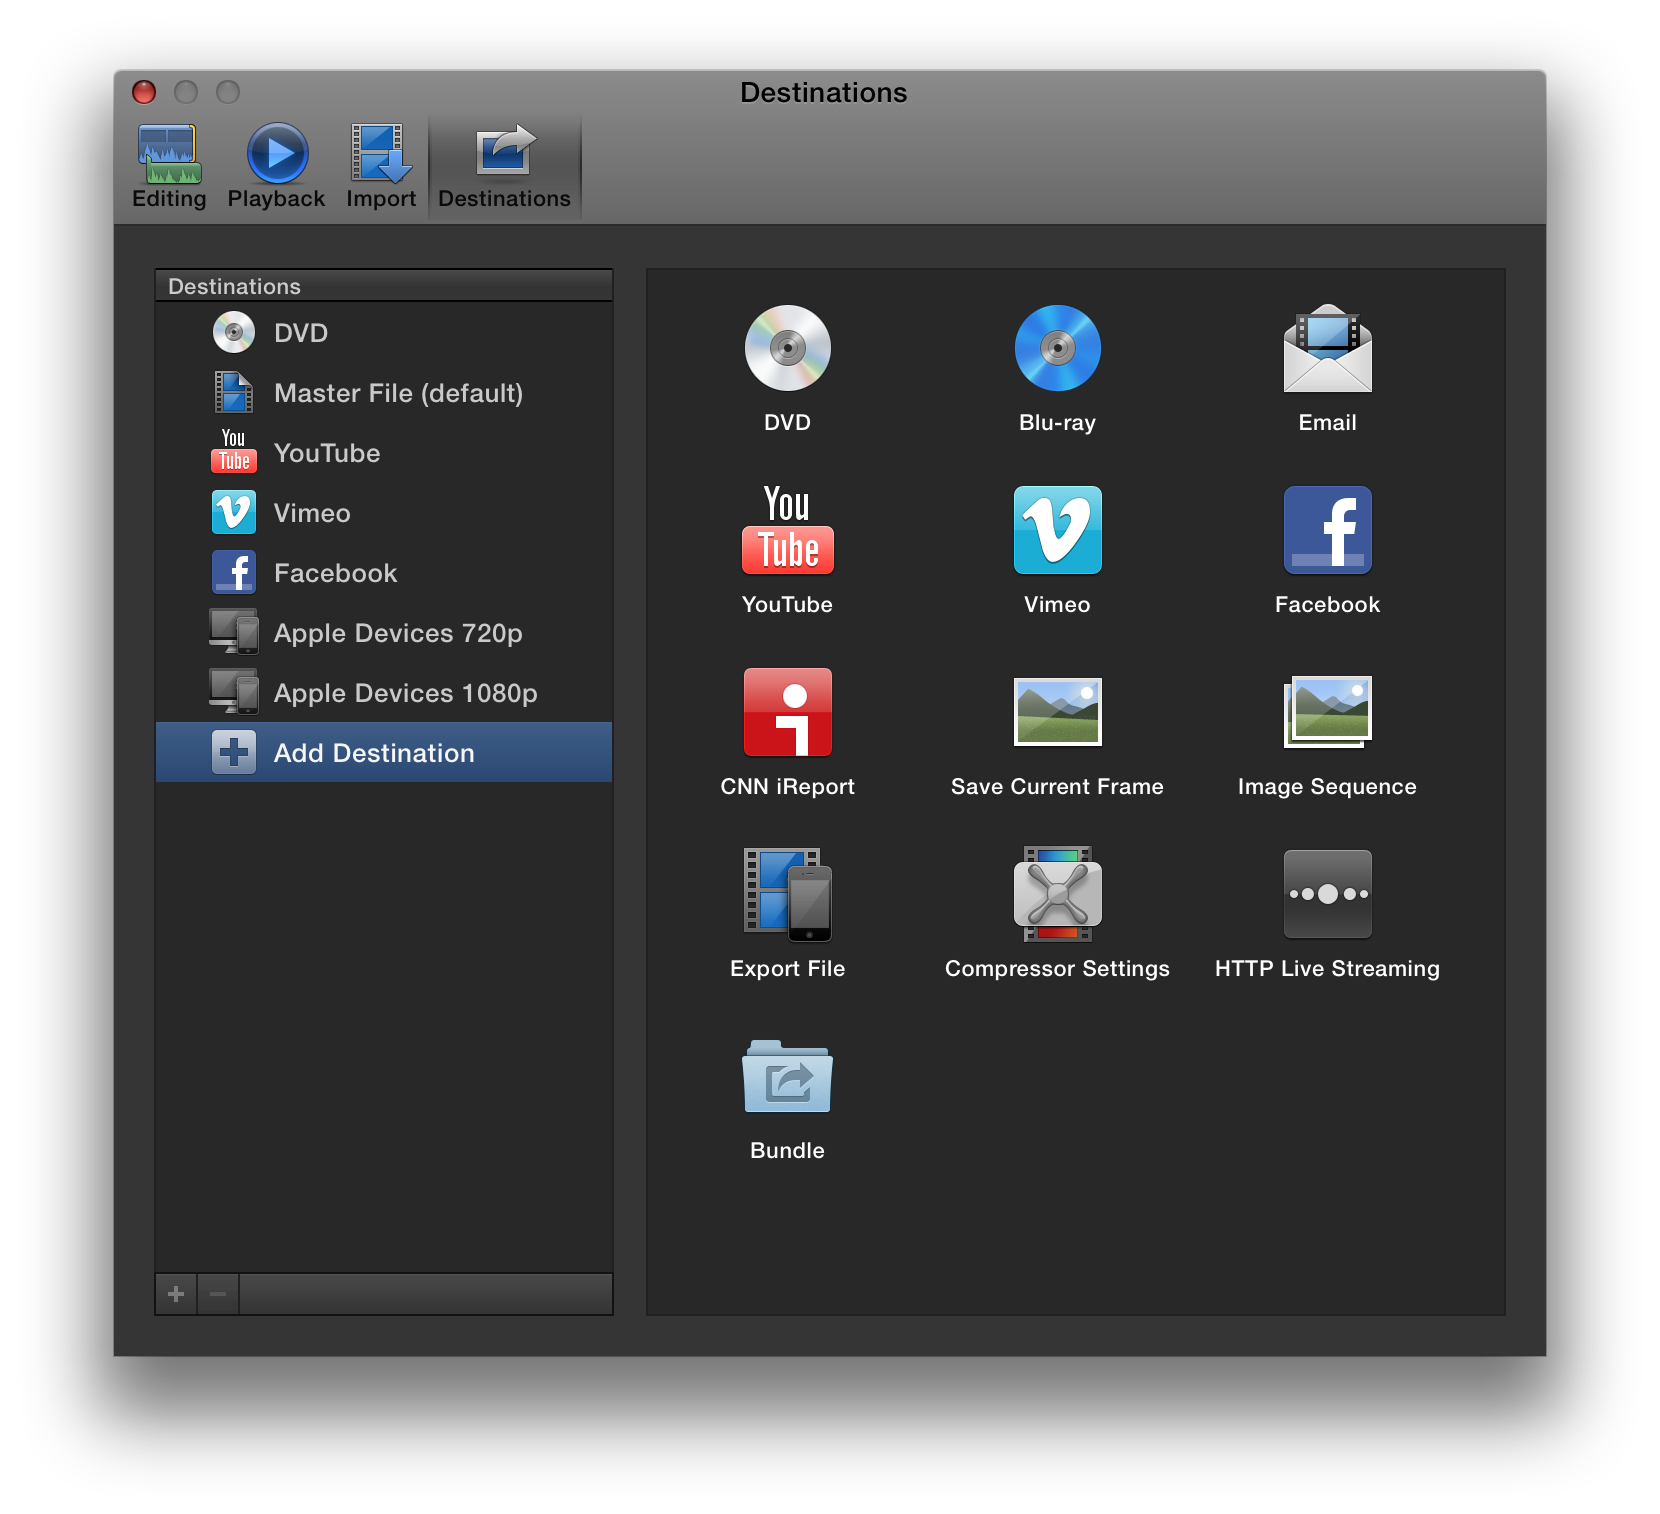The image size is (1660, 1514).
Task: Open the Editing preferences tab
Action: point(169,166)
